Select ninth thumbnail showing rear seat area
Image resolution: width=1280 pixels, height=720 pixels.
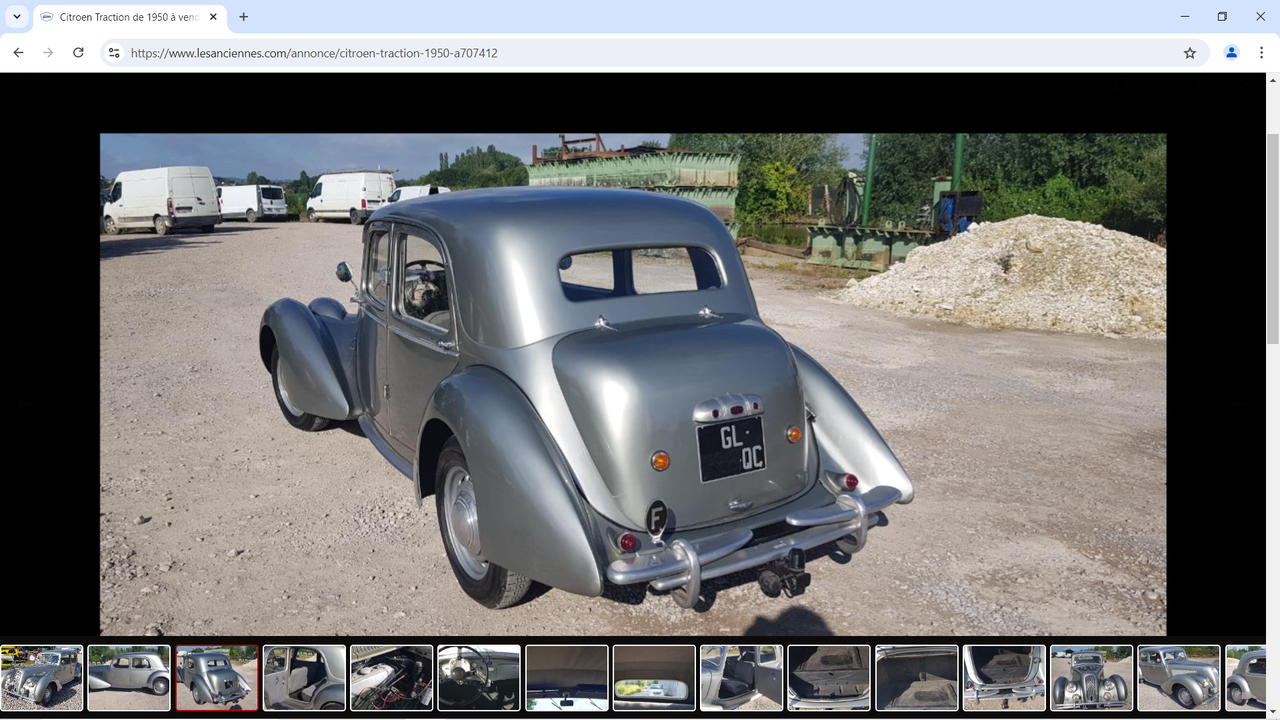[742, 678]
